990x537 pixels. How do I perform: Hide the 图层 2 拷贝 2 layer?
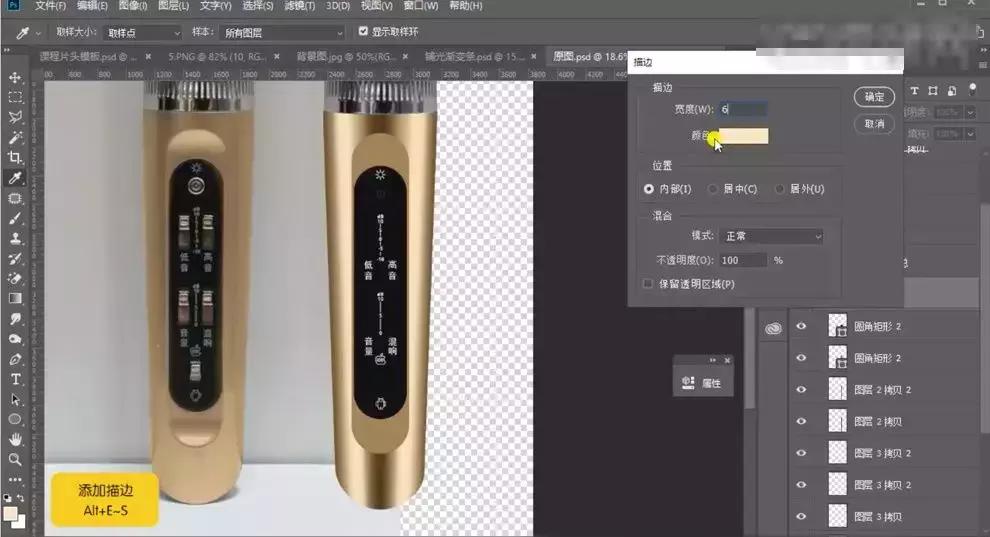(801, 389)
